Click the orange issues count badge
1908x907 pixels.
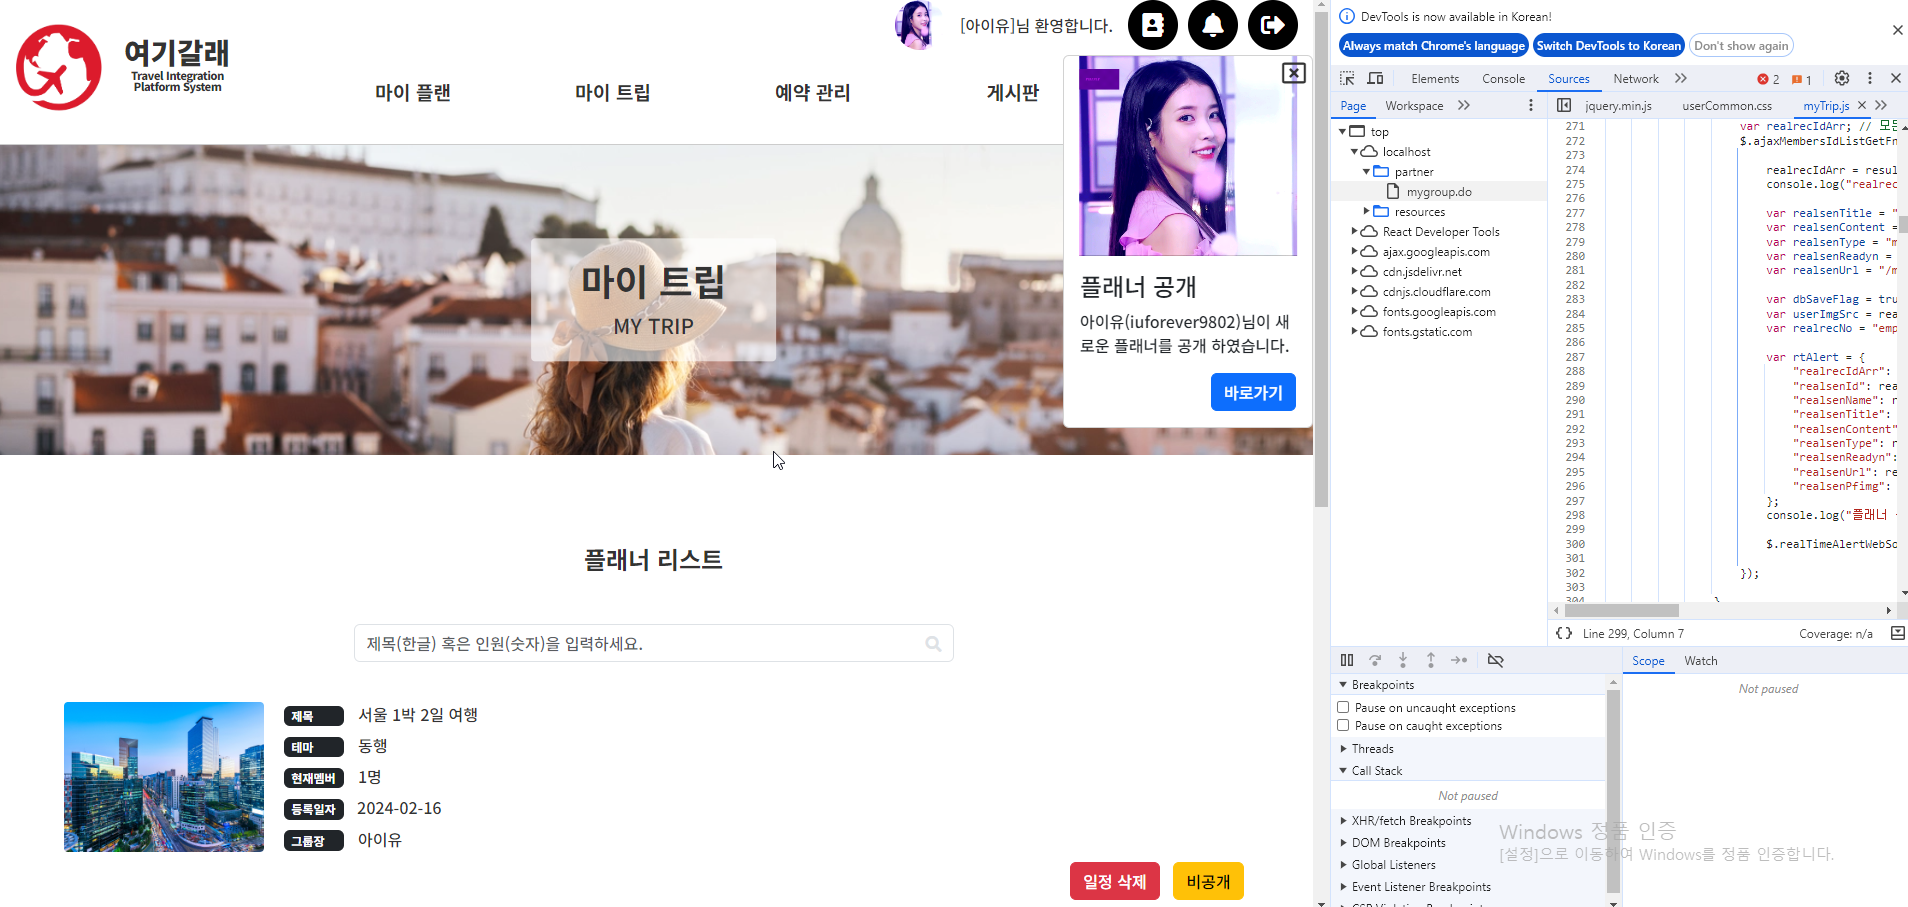1802,79
